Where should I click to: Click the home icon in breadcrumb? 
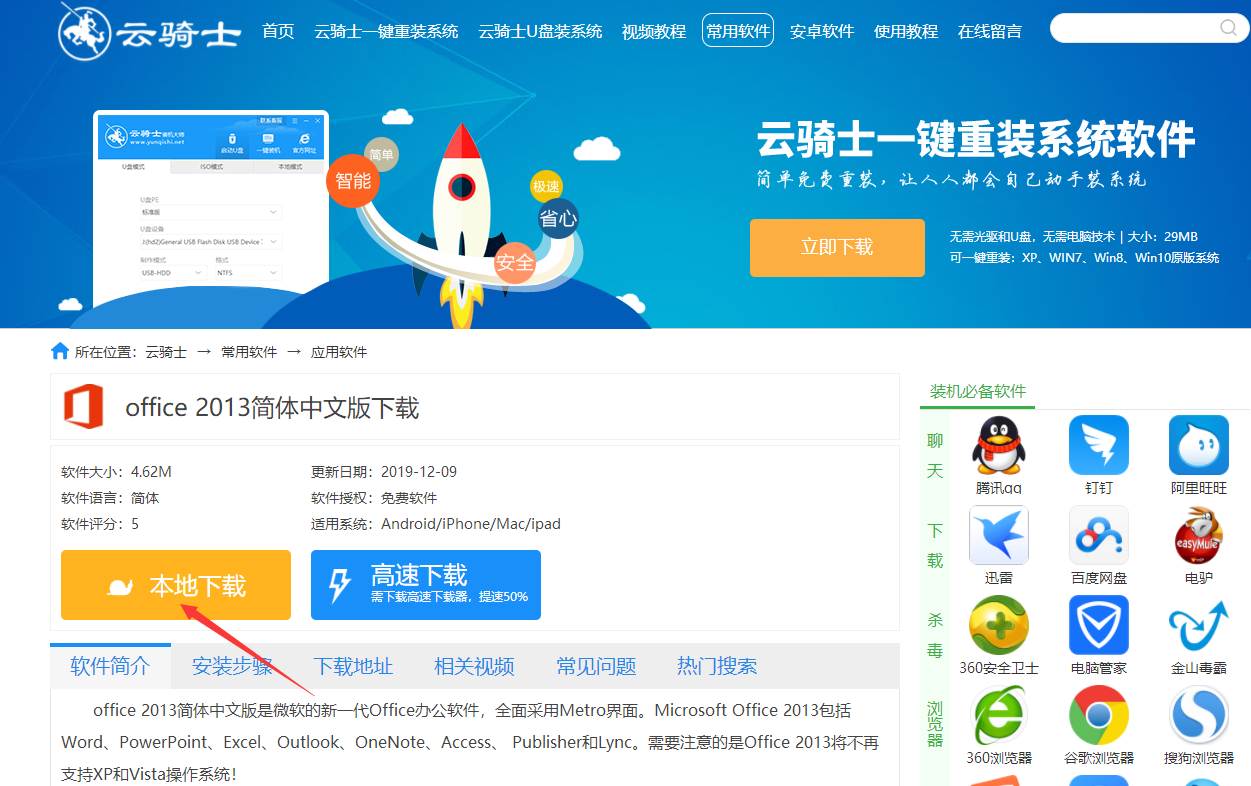click(x=60, y=351)
